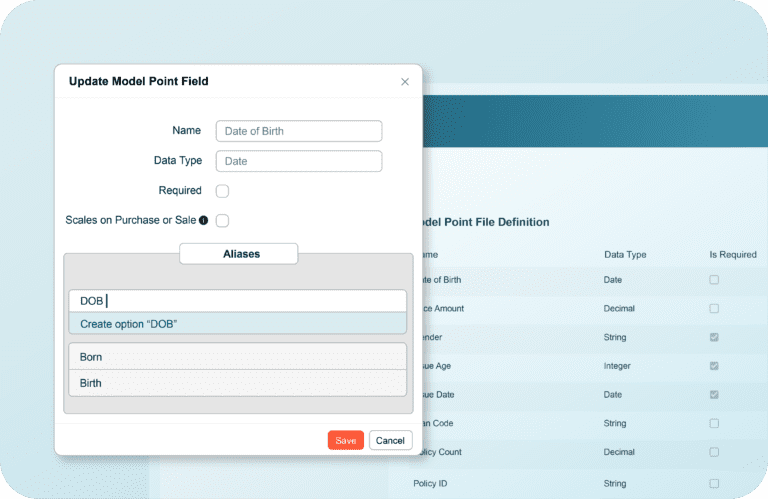Check Is Required for the Policy ID row
The image size is (768, 499).
point(714,484)
